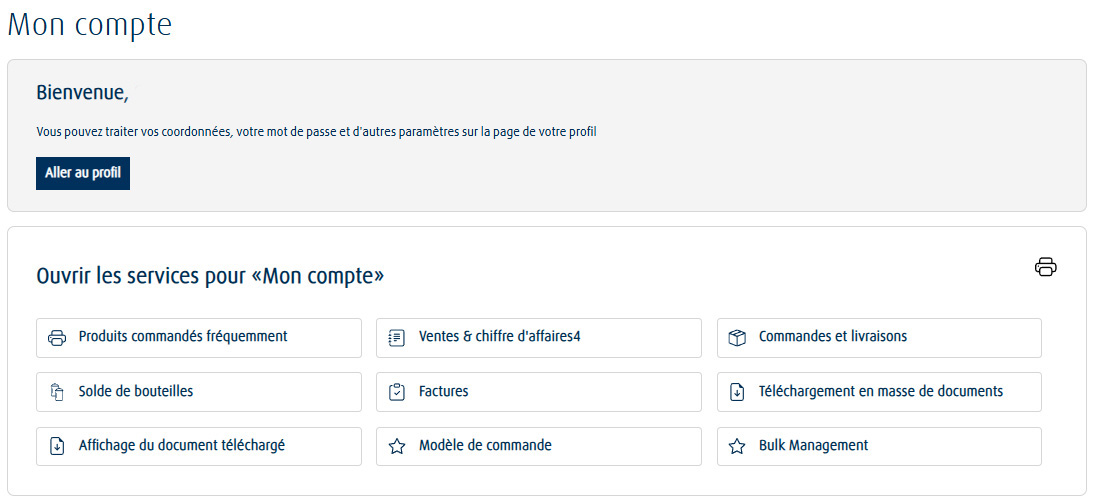Click the download icon in Téléchargement en masse tile
This screenshot has height=502, width=1095.
pos(737,392)
